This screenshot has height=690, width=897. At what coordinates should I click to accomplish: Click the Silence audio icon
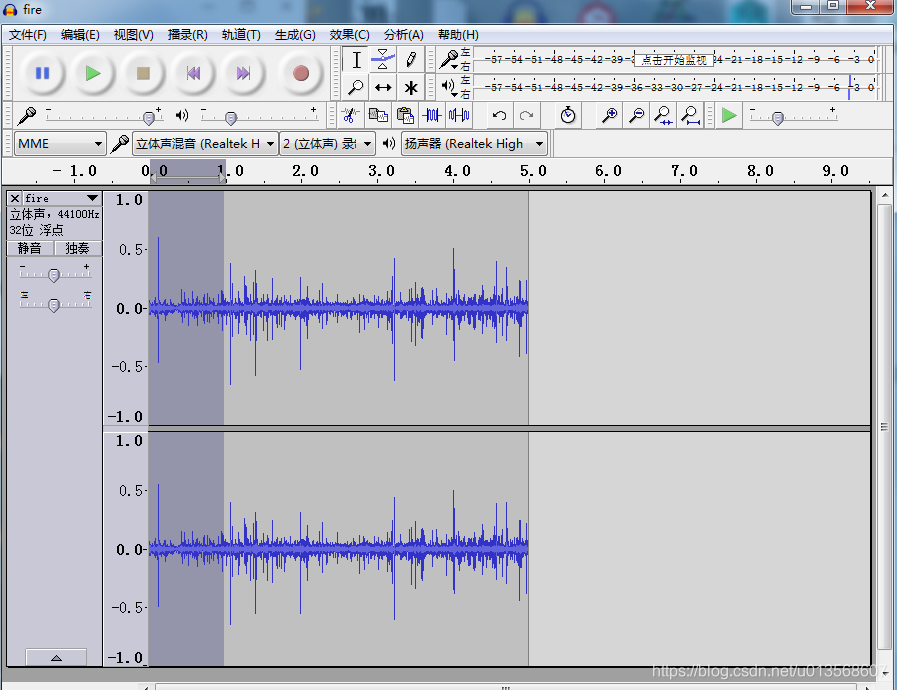click(x=459, y=116)
